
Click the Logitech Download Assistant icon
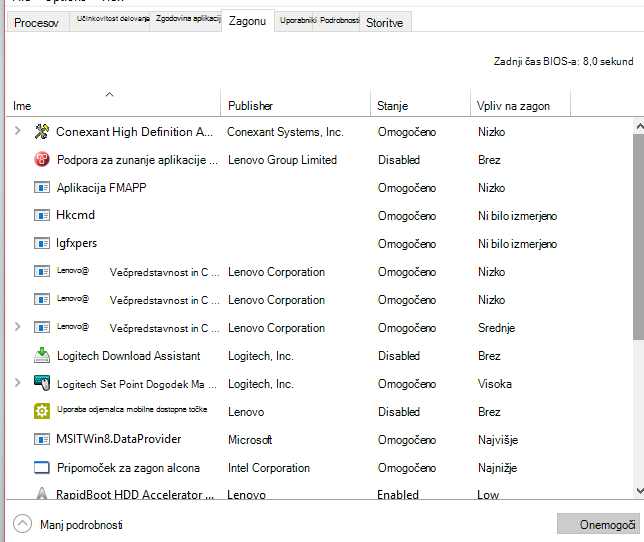coord(42,356)
